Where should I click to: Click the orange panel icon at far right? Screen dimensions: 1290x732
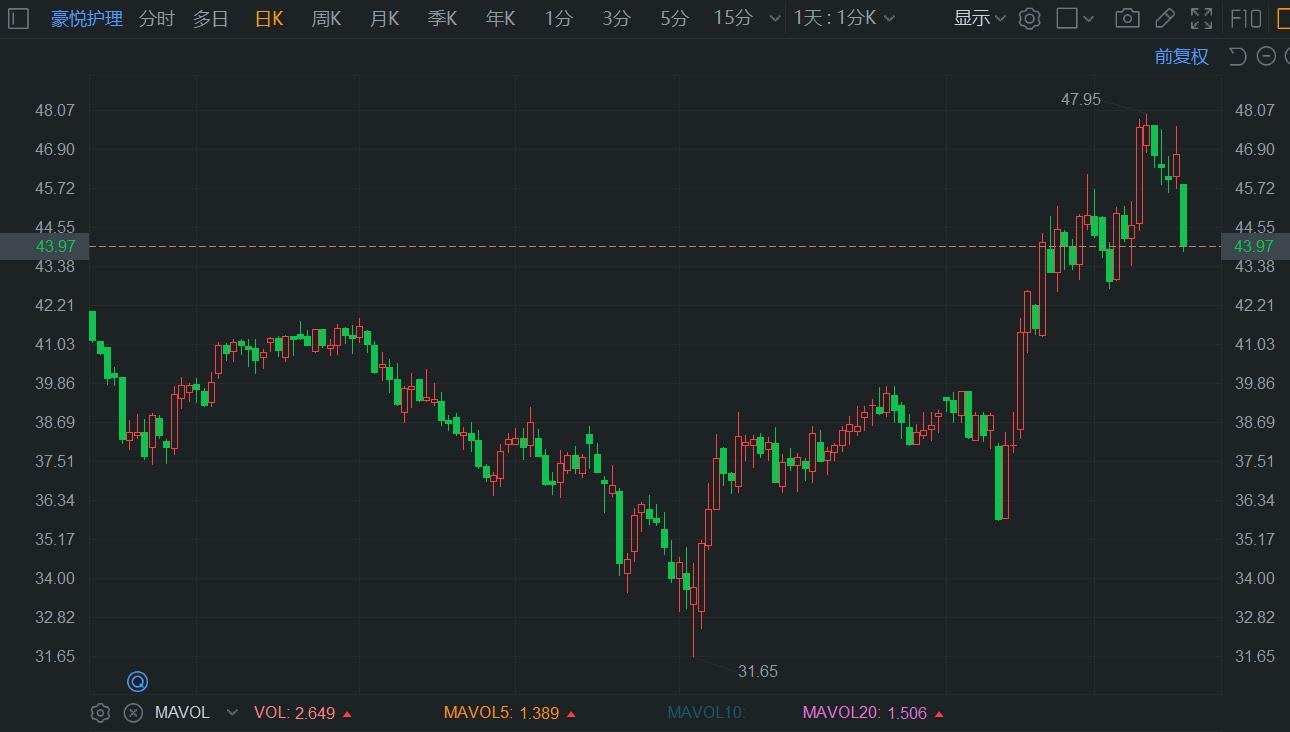pyautogui.click(x=1283, y=18)
